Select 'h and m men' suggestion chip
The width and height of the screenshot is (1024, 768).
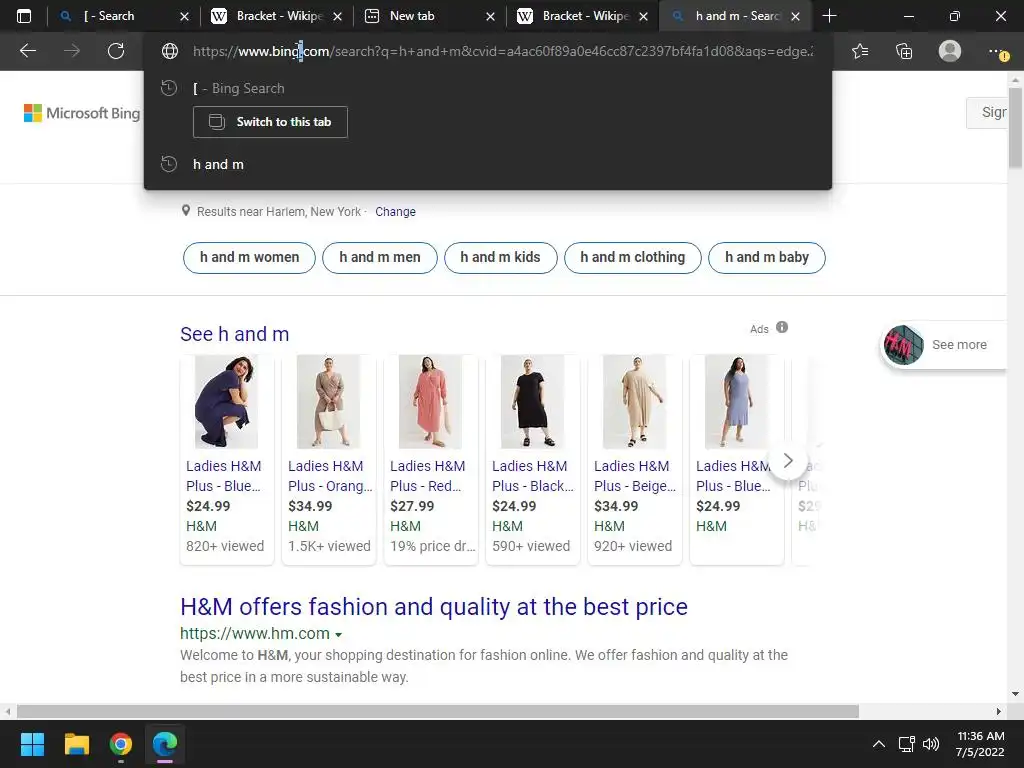point(379,257)
